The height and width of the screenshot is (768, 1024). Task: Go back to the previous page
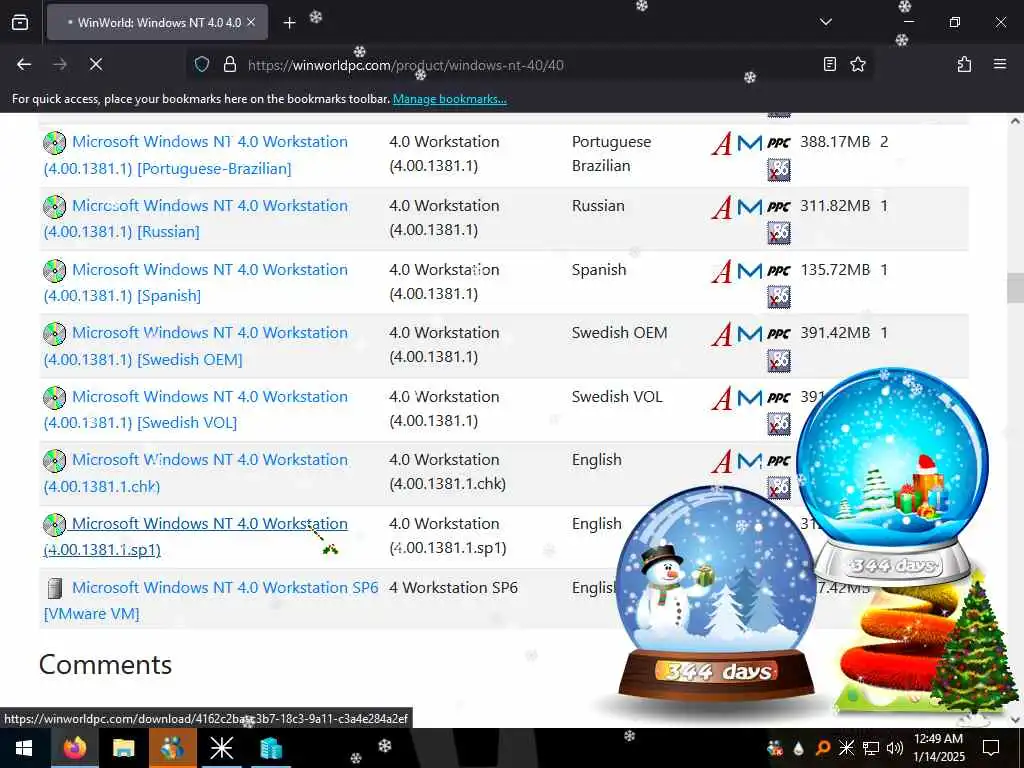(x=24, y=64)
